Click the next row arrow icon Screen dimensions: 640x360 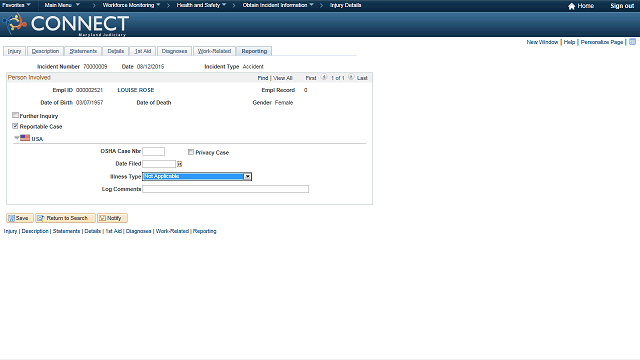click(x=351, y=77)
